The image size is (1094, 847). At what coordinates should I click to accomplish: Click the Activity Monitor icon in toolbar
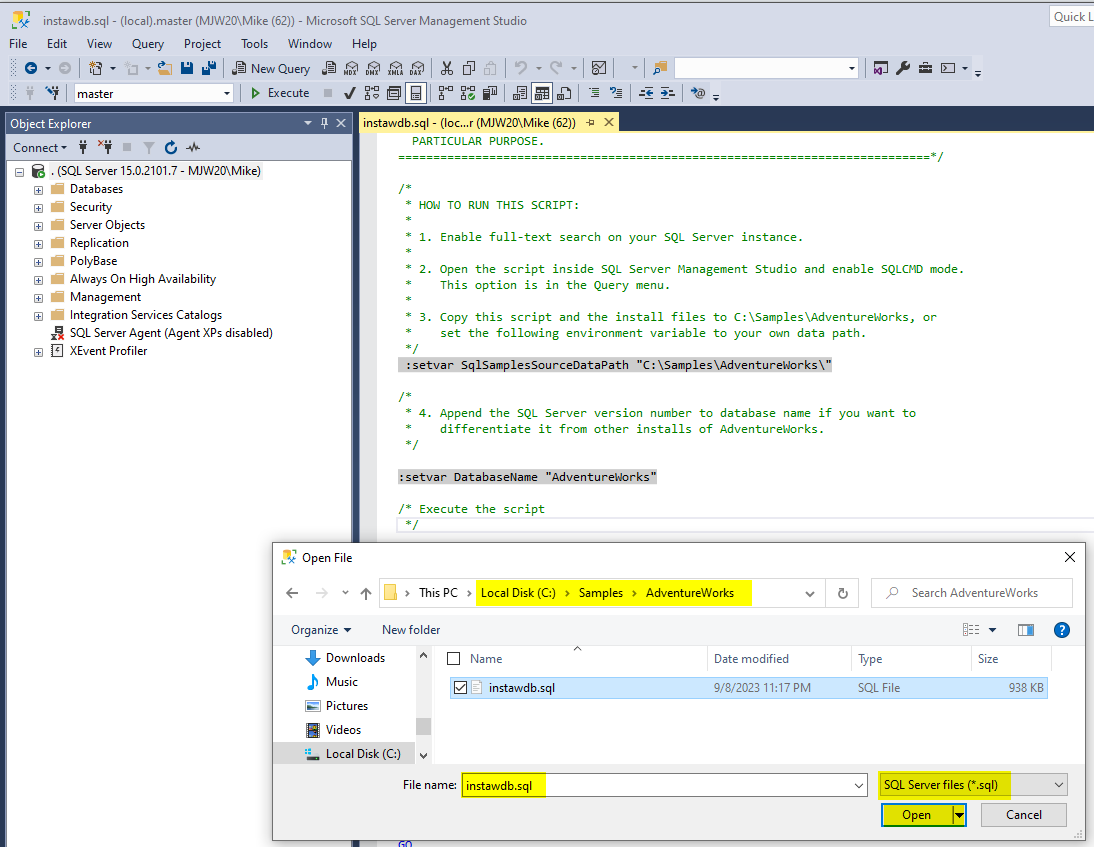tap(599, 68)
